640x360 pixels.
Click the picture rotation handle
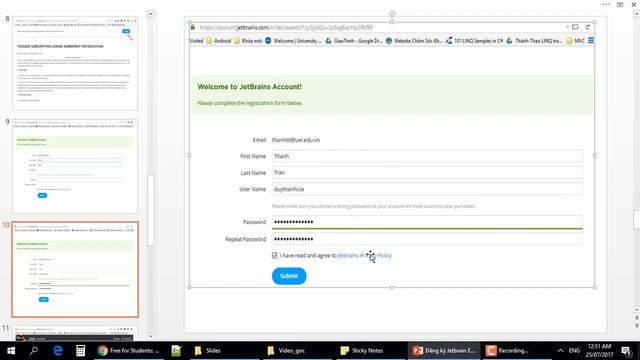click(392, 13)
